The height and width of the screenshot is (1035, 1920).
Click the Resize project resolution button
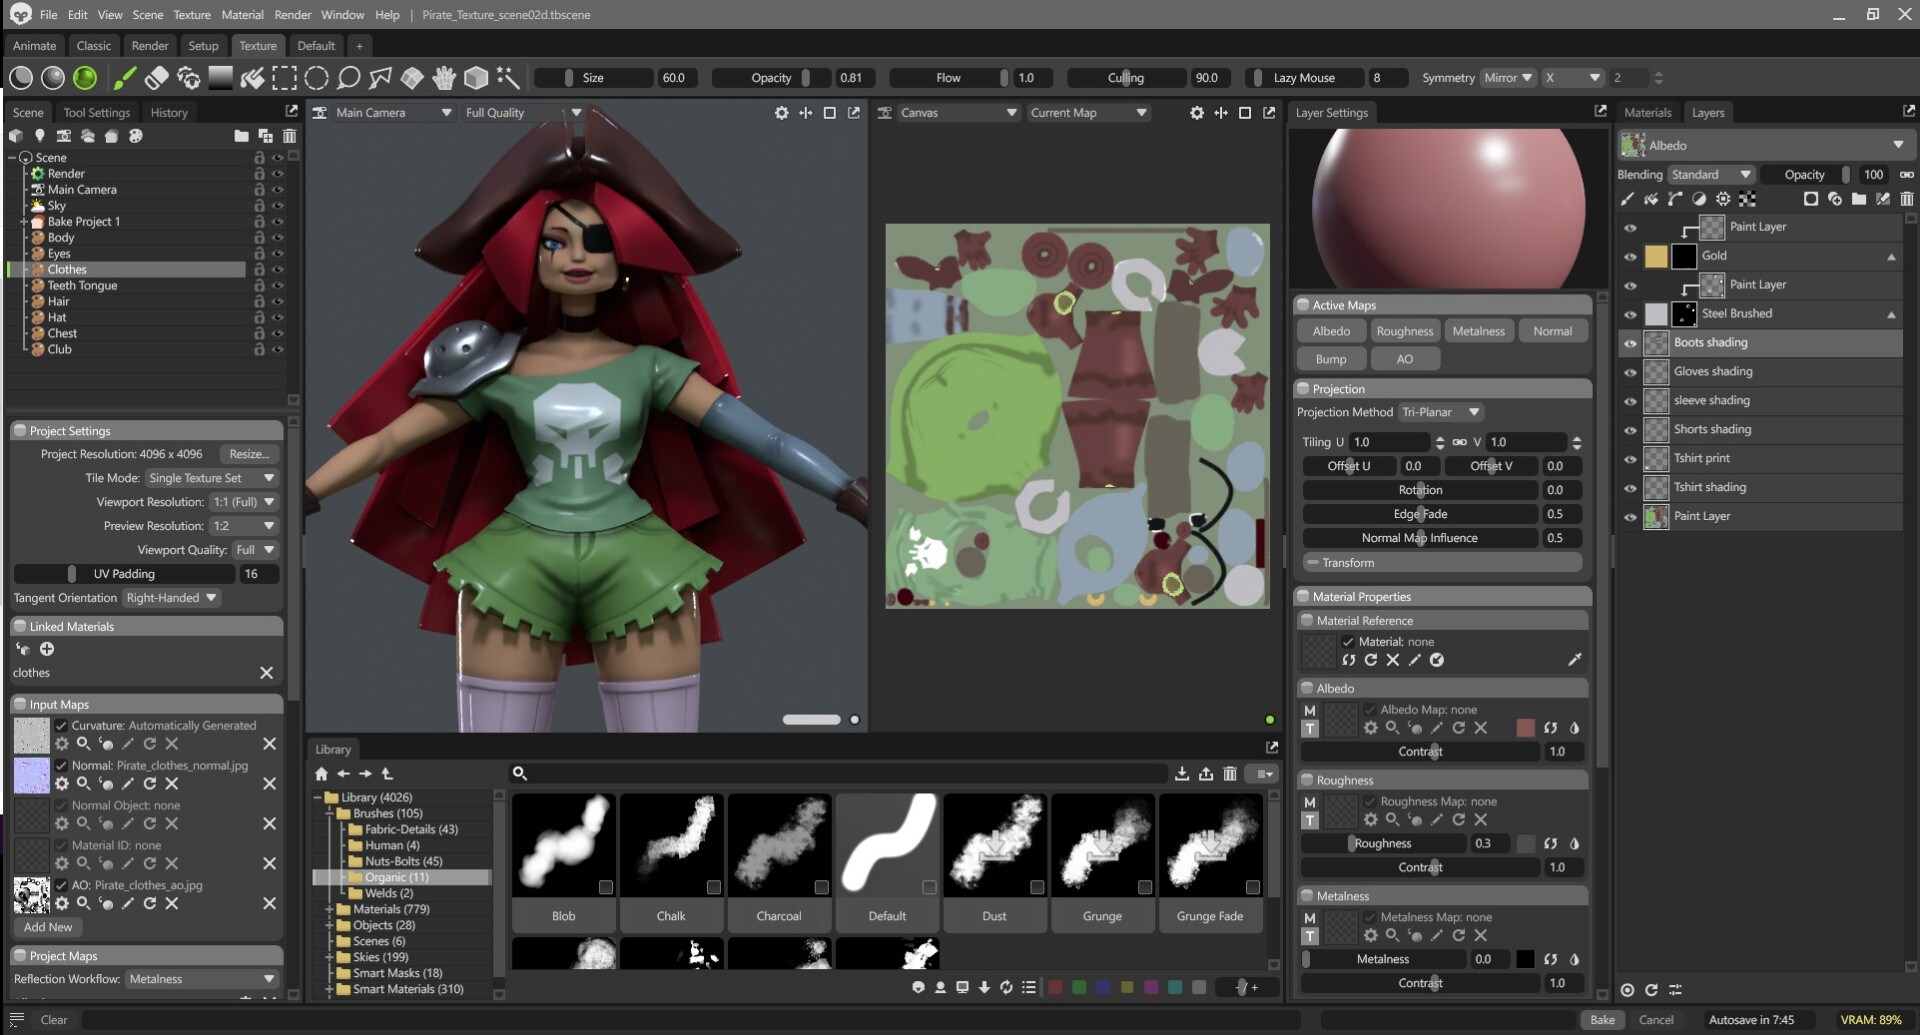(x=249, y=454)
